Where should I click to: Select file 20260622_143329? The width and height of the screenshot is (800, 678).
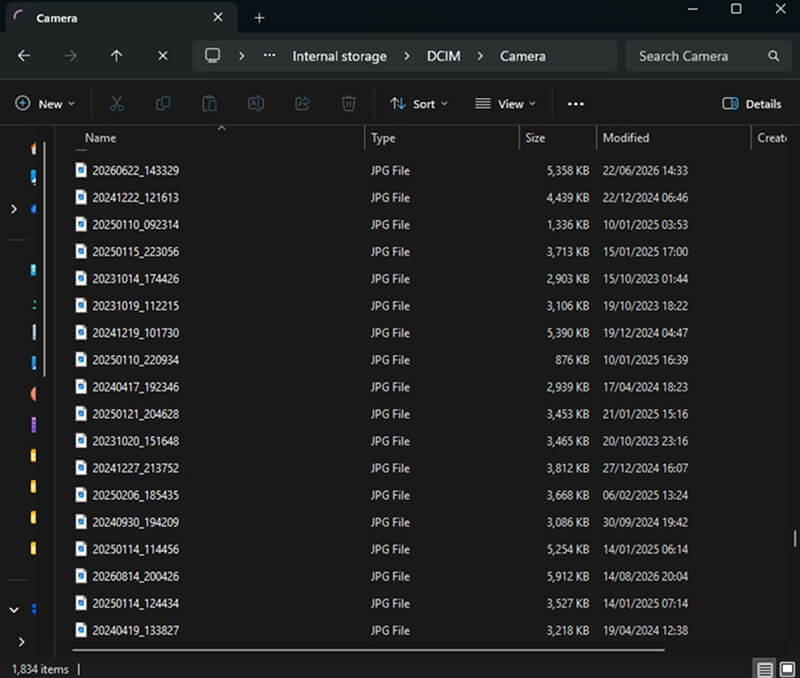[136, 170]
